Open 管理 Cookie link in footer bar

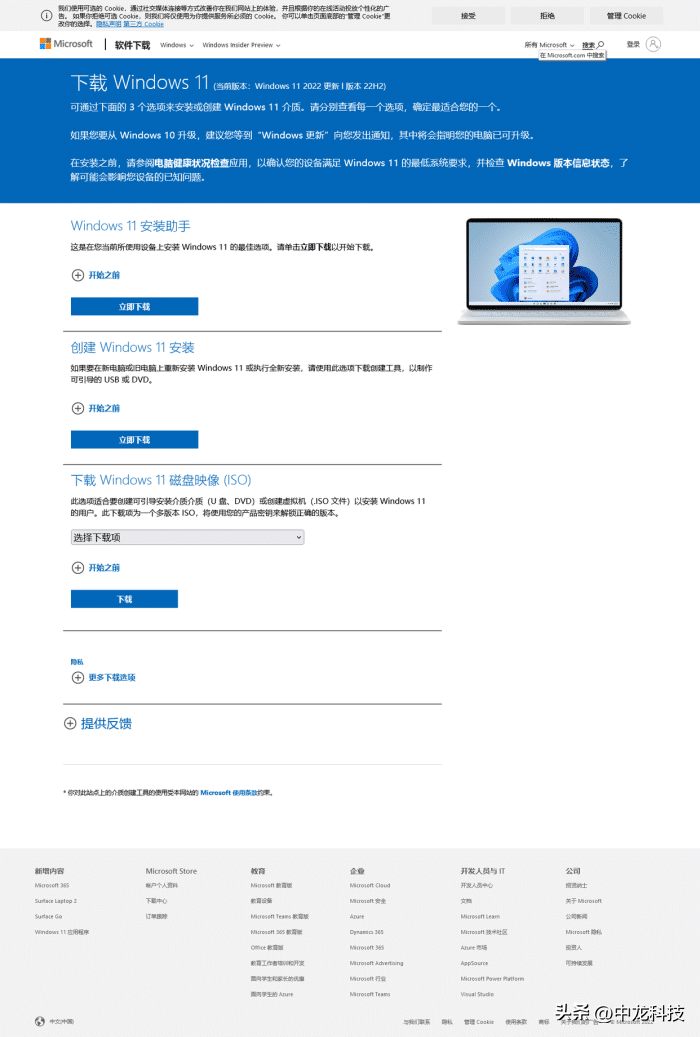[478, 1022]
